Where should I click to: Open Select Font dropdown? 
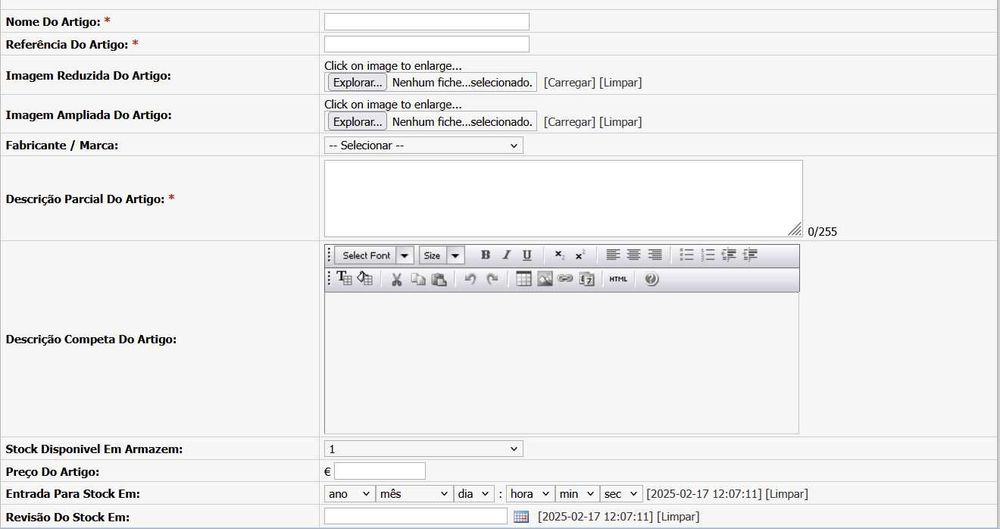point(374,255)
